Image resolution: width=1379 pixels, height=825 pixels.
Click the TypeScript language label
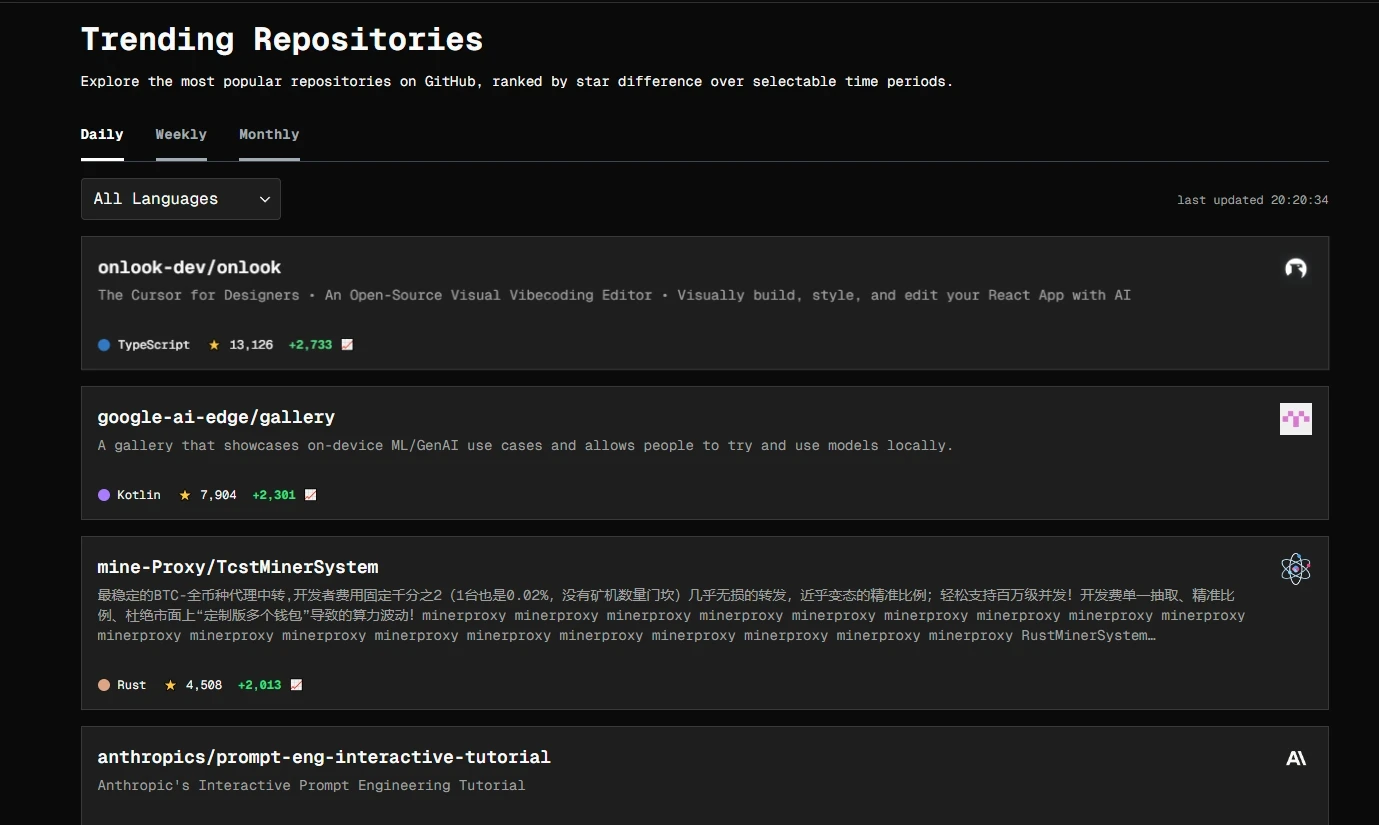pyautogui.click(x=154, y=345)
